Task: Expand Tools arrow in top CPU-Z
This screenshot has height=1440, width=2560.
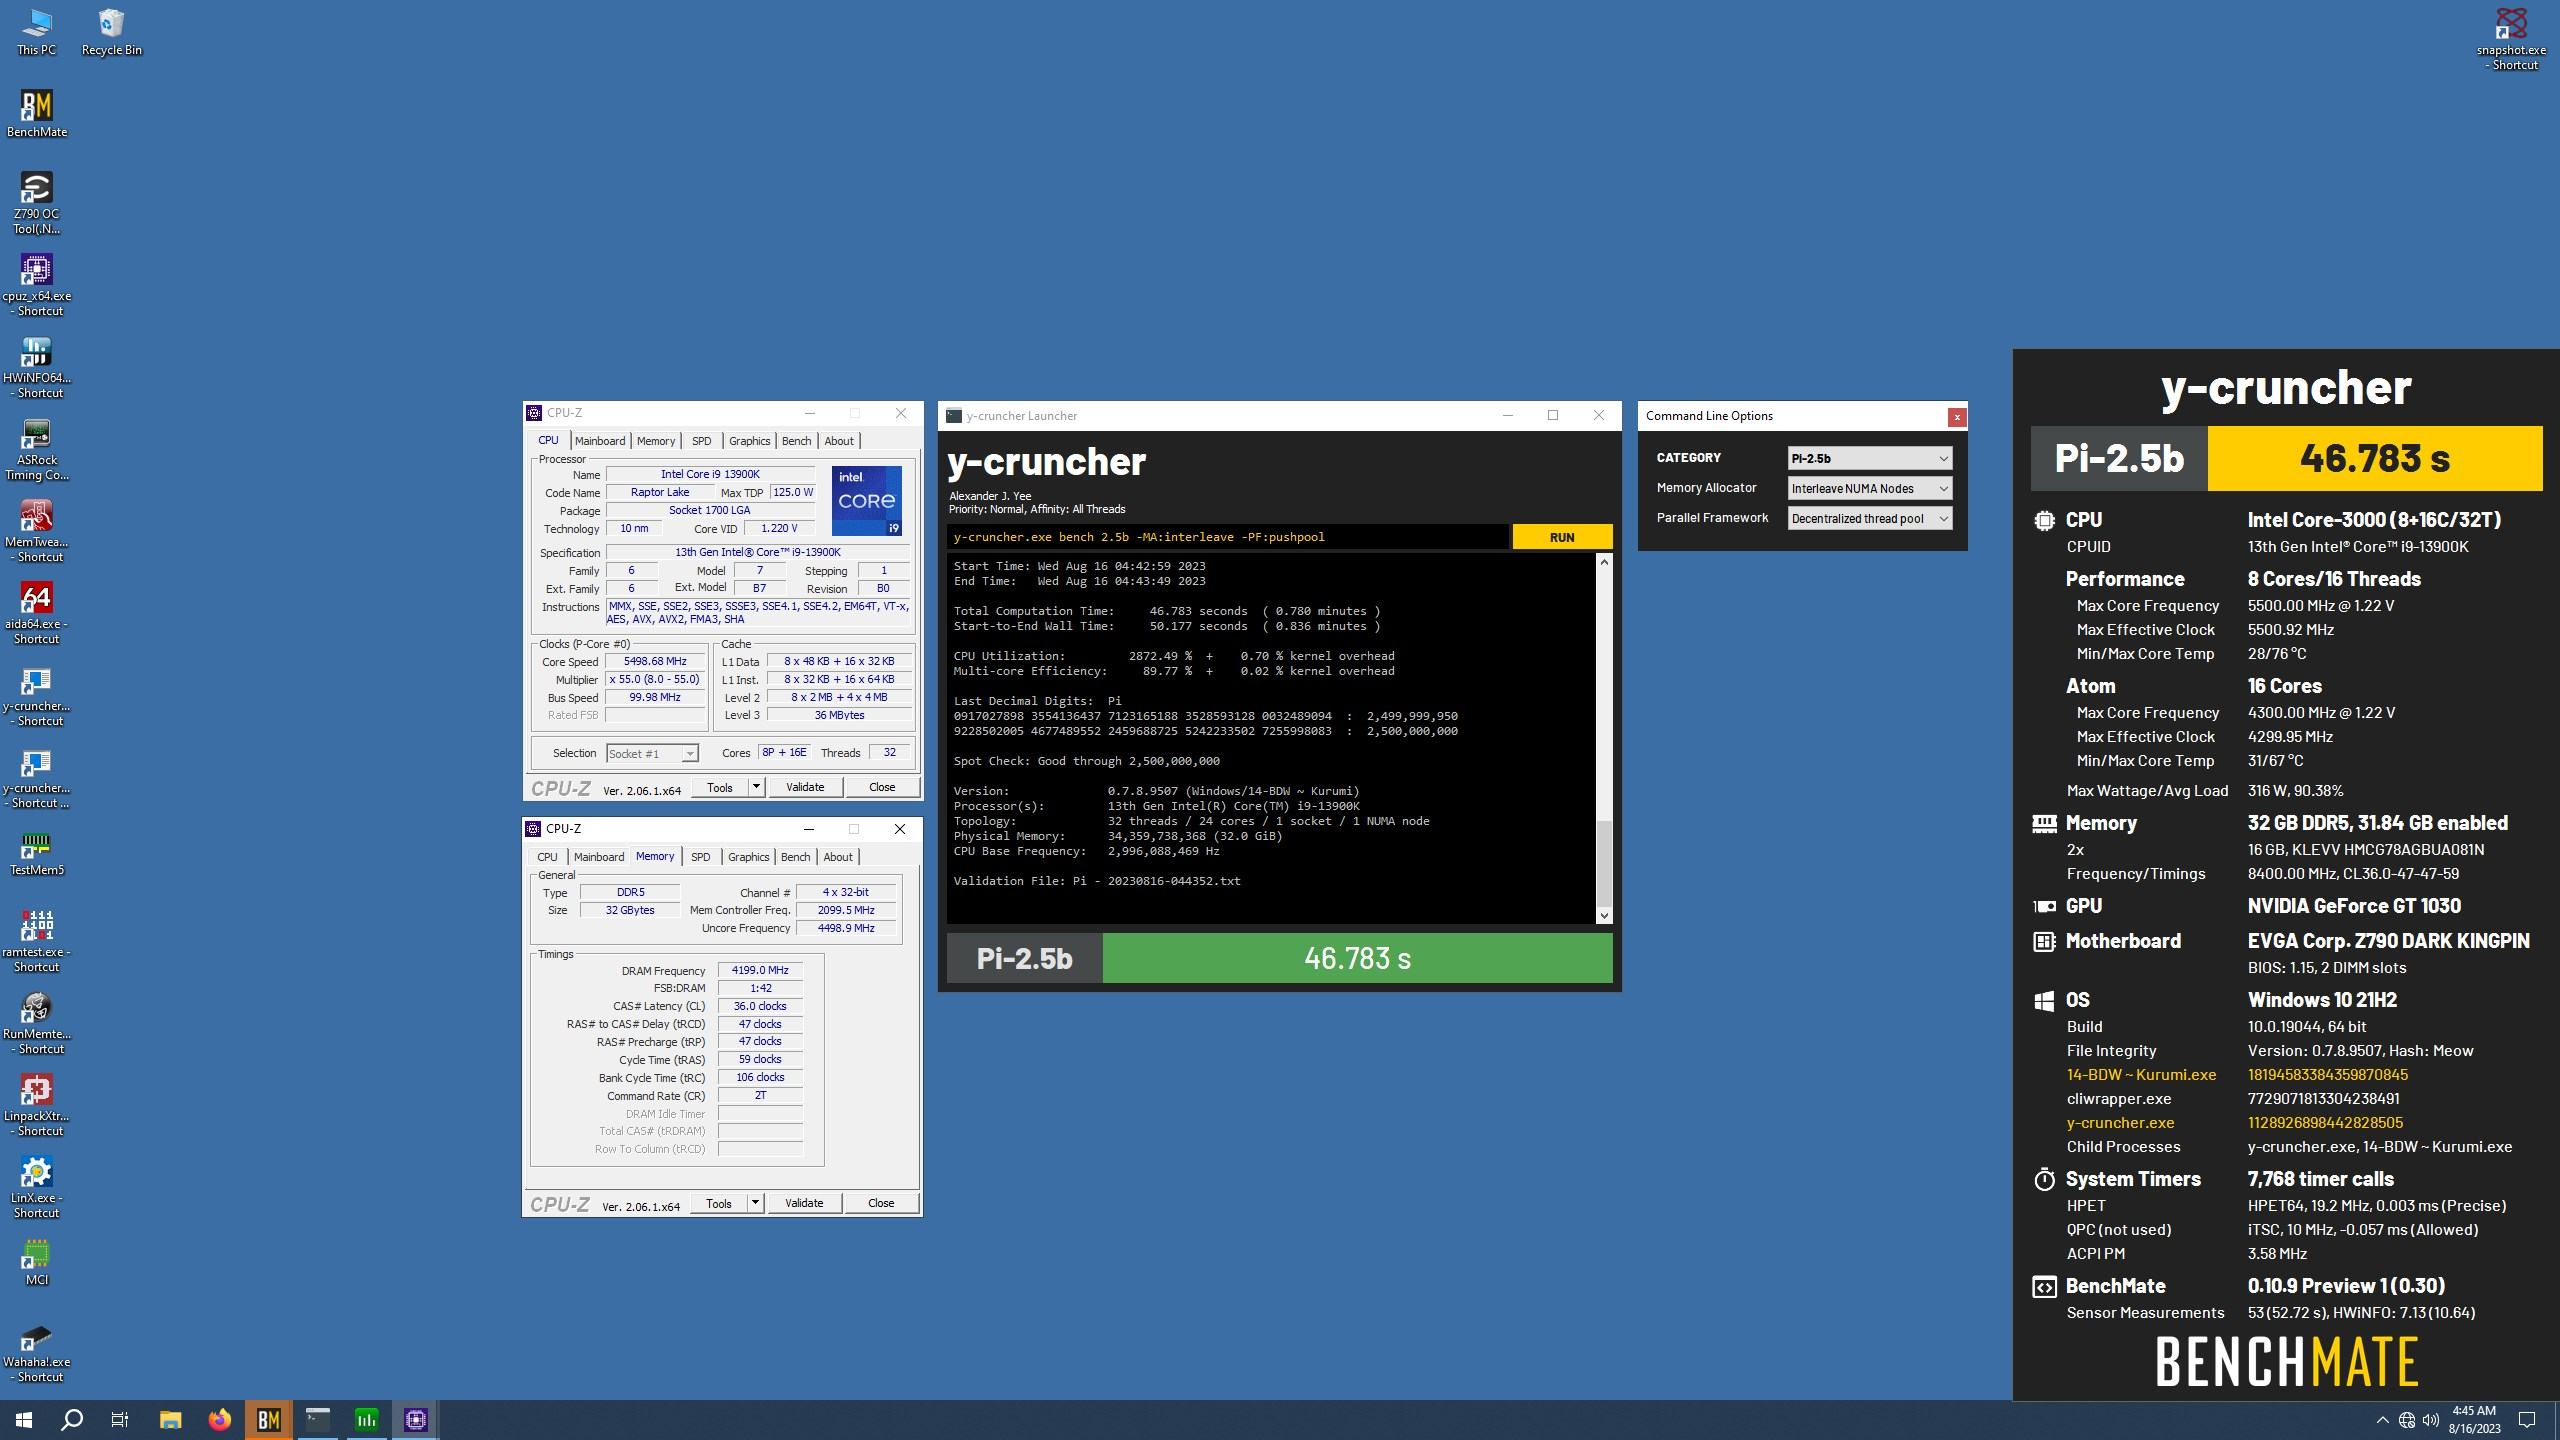Action: 757,787
